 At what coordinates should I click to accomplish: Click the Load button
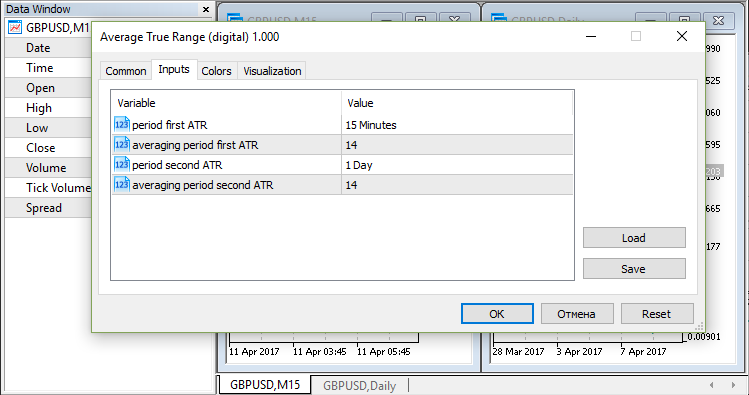click(x=634, y=238)
